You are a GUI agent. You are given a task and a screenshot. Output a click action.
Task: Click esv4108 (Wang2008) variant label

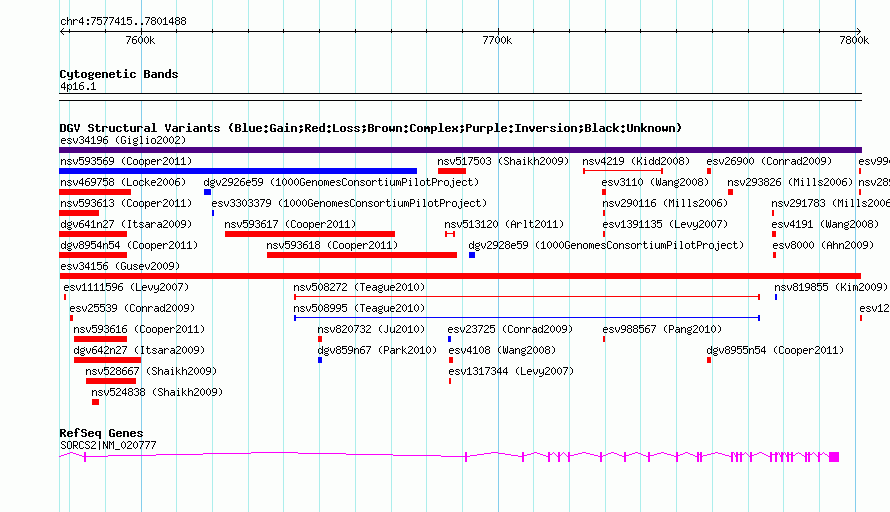coord(502,350)
